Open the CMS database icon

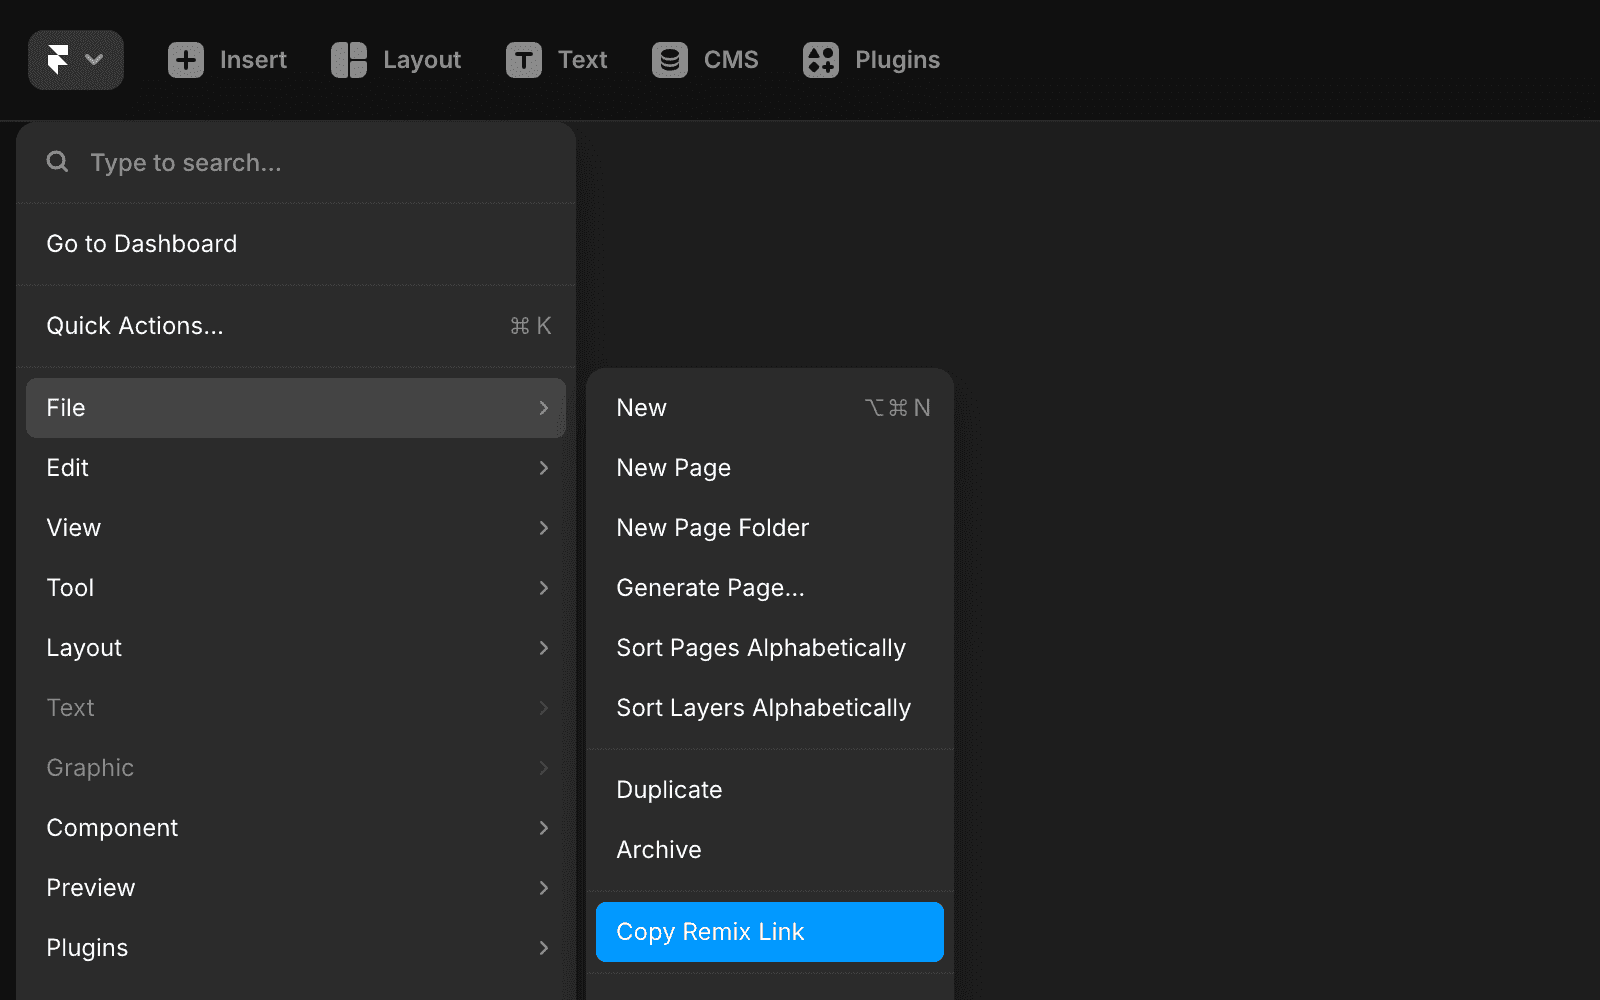point(670,60)
